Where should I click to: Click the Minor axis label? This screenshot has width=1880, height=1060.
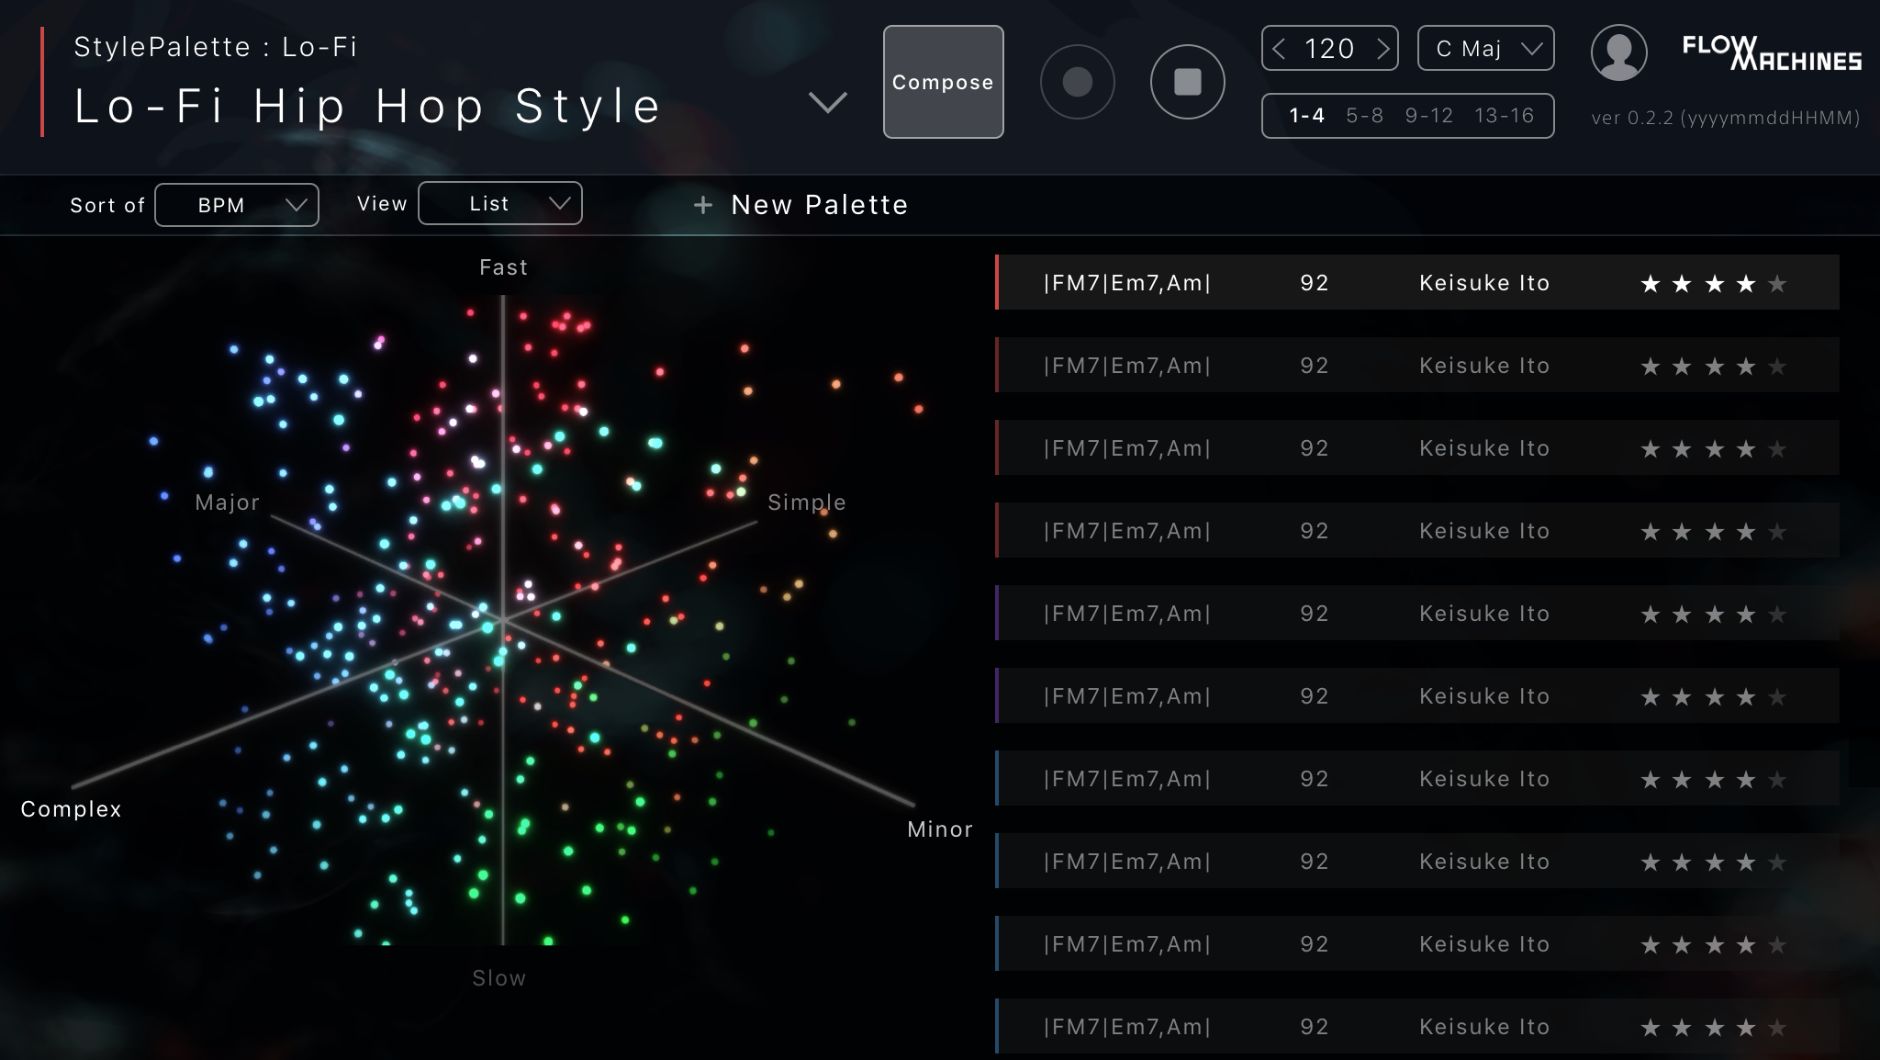click(939, 829)
